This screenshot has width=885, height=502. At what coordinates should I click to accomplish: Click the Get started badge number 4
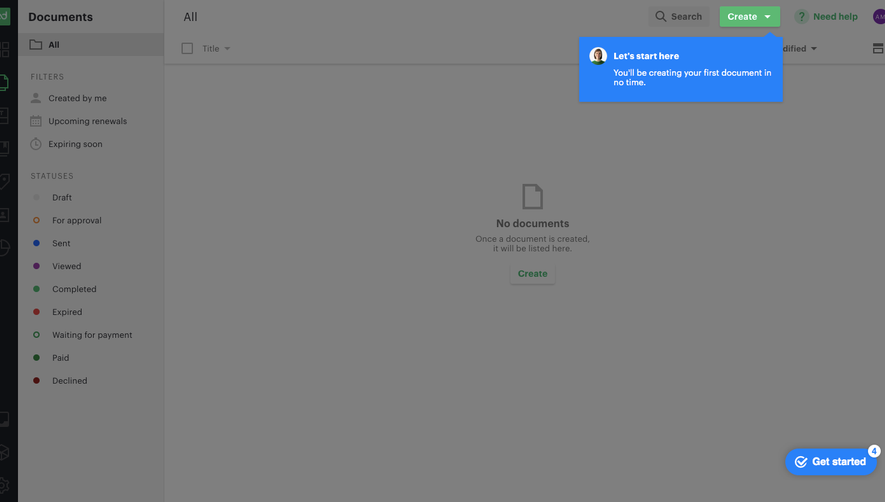874,451
